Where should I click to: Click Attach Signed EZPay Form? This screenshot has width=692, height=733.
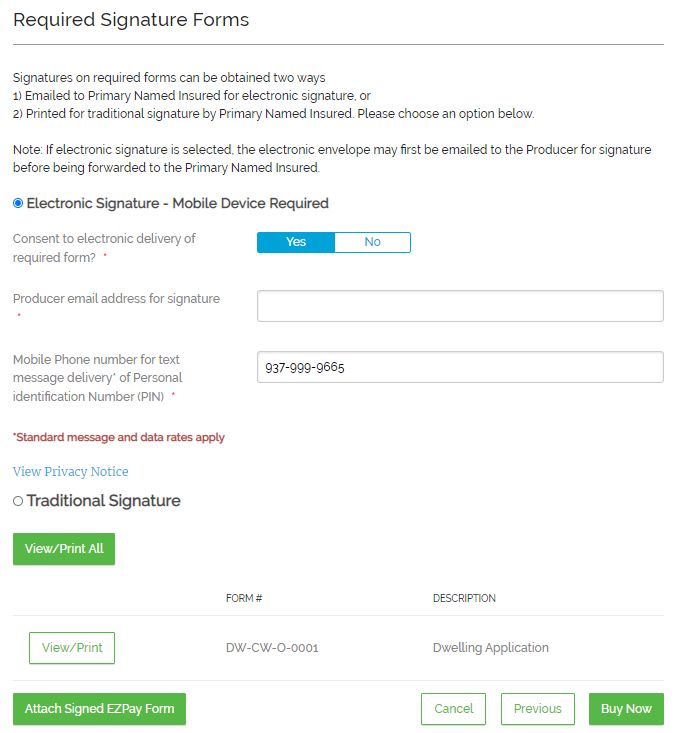pos(100,709)
